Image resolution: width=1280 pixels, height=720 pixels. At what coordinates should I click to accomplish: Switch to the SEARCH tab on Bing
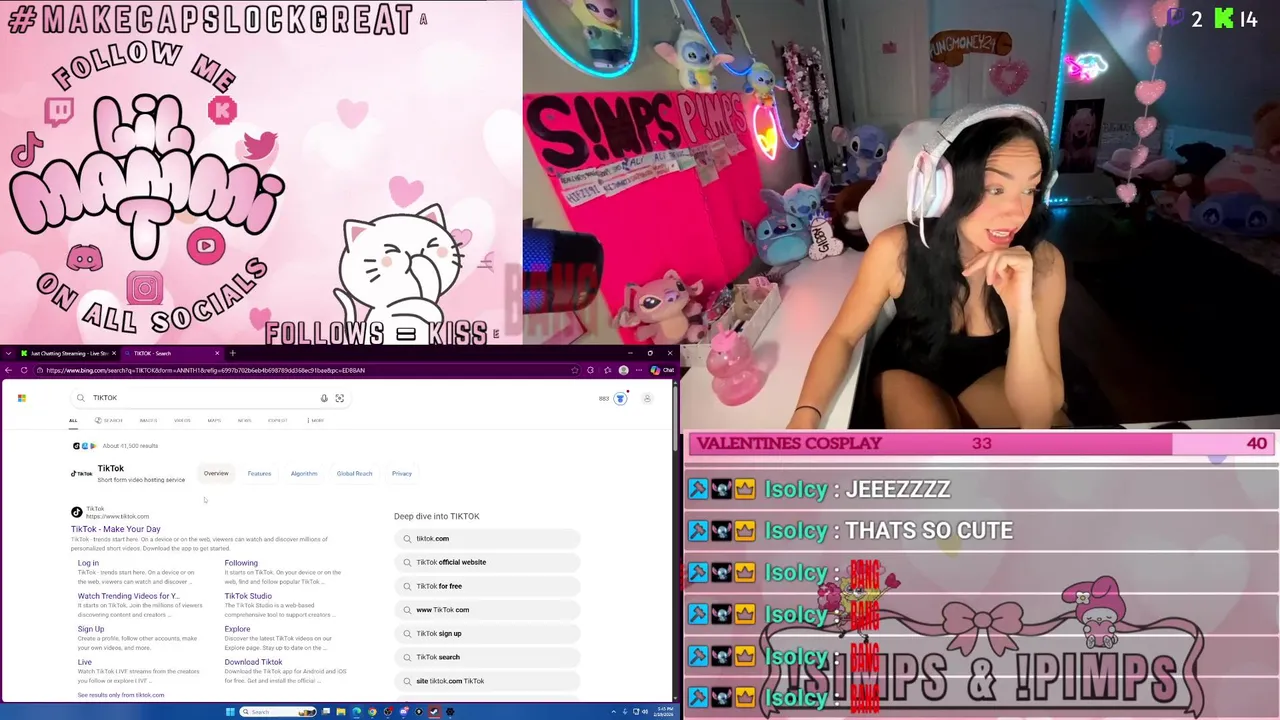pos(109,420)
